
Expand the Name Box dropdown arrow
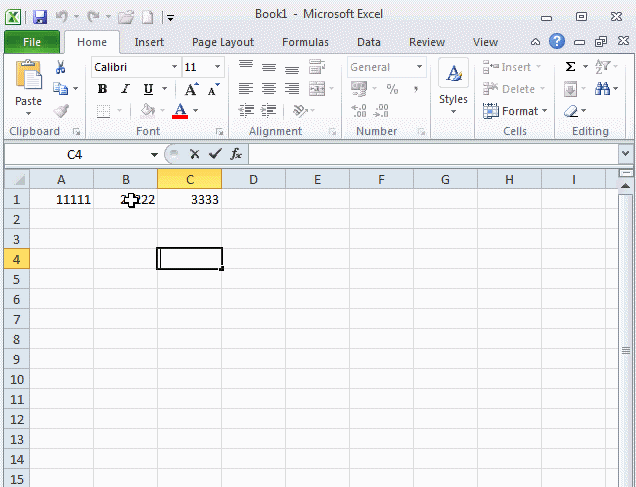(x=154, y=154)
